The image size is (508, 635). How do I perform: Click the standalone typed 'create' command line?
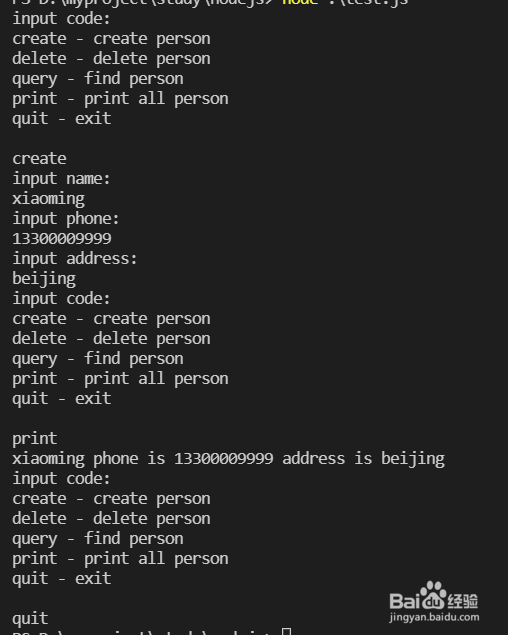[39, 159]
